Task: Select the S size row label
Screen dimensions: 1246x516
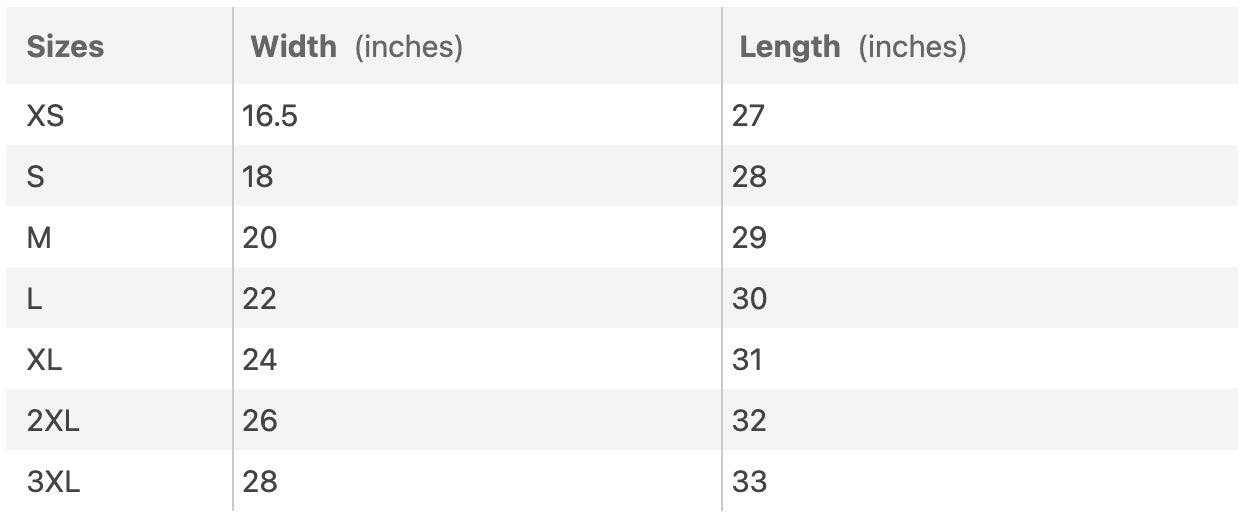Action: [36, 177]
